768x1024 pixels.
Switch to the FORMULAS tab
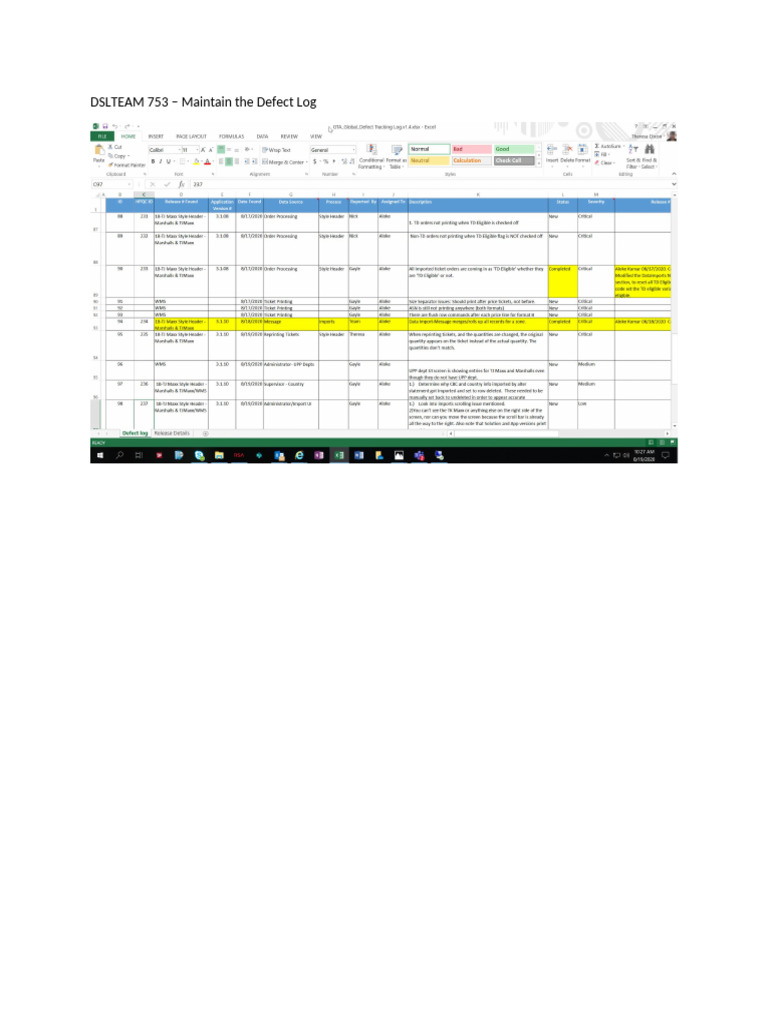pos(231,136)
